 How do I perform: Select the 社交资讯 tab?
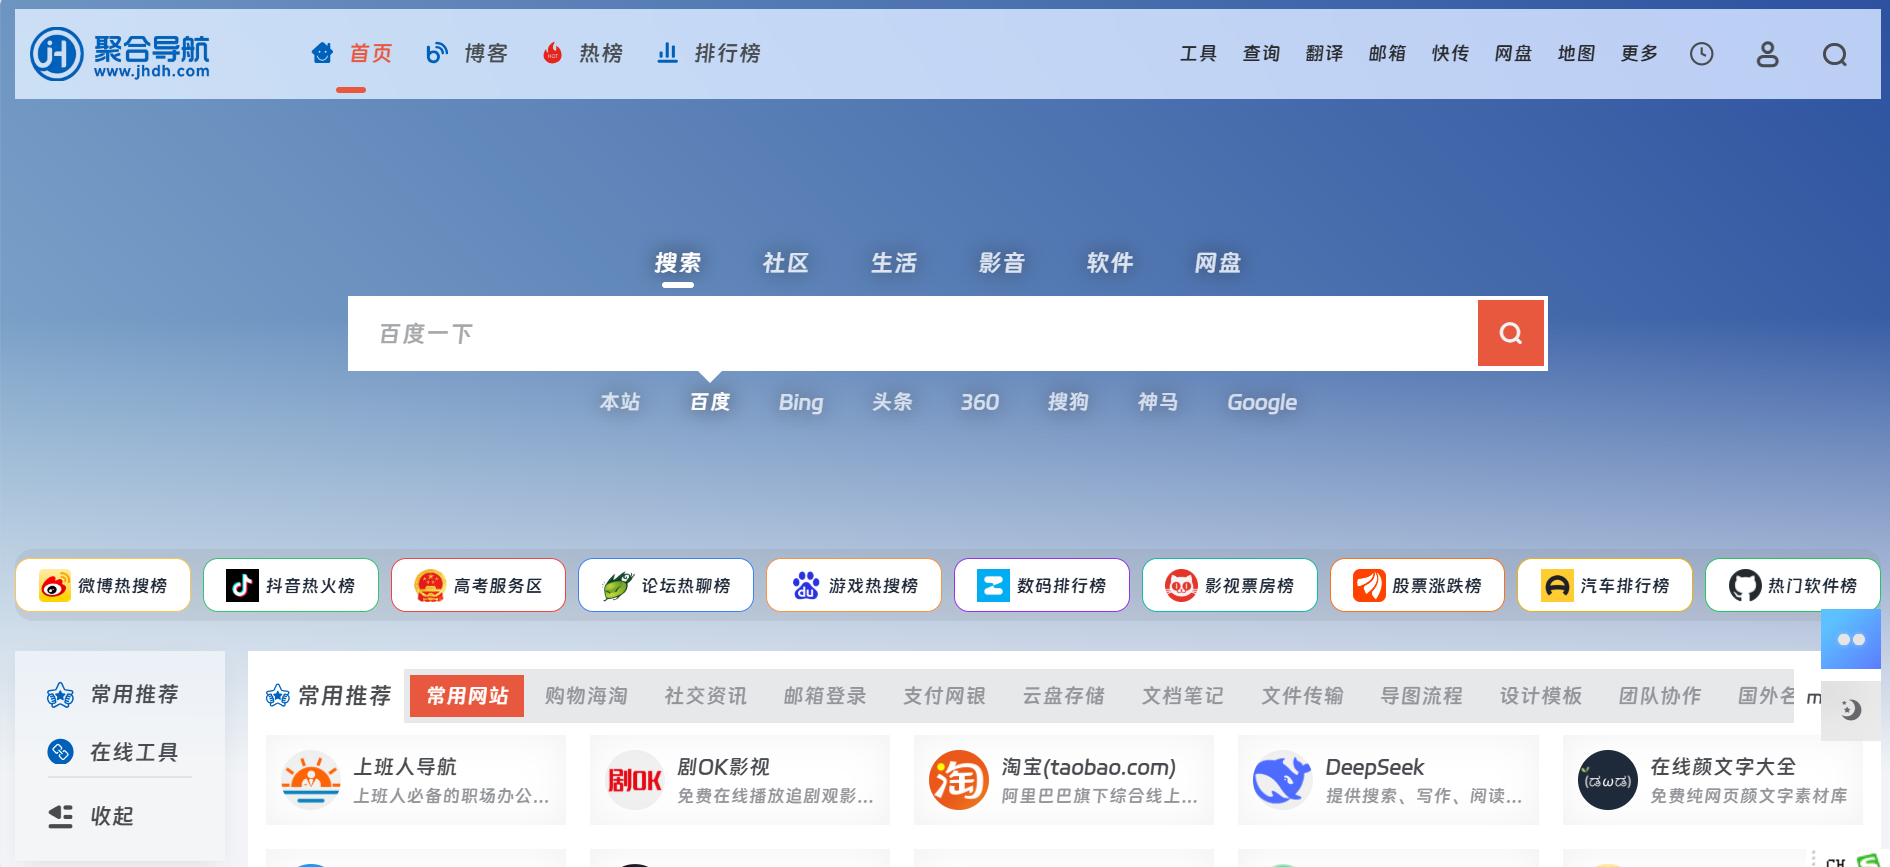(x=705, y=695)
